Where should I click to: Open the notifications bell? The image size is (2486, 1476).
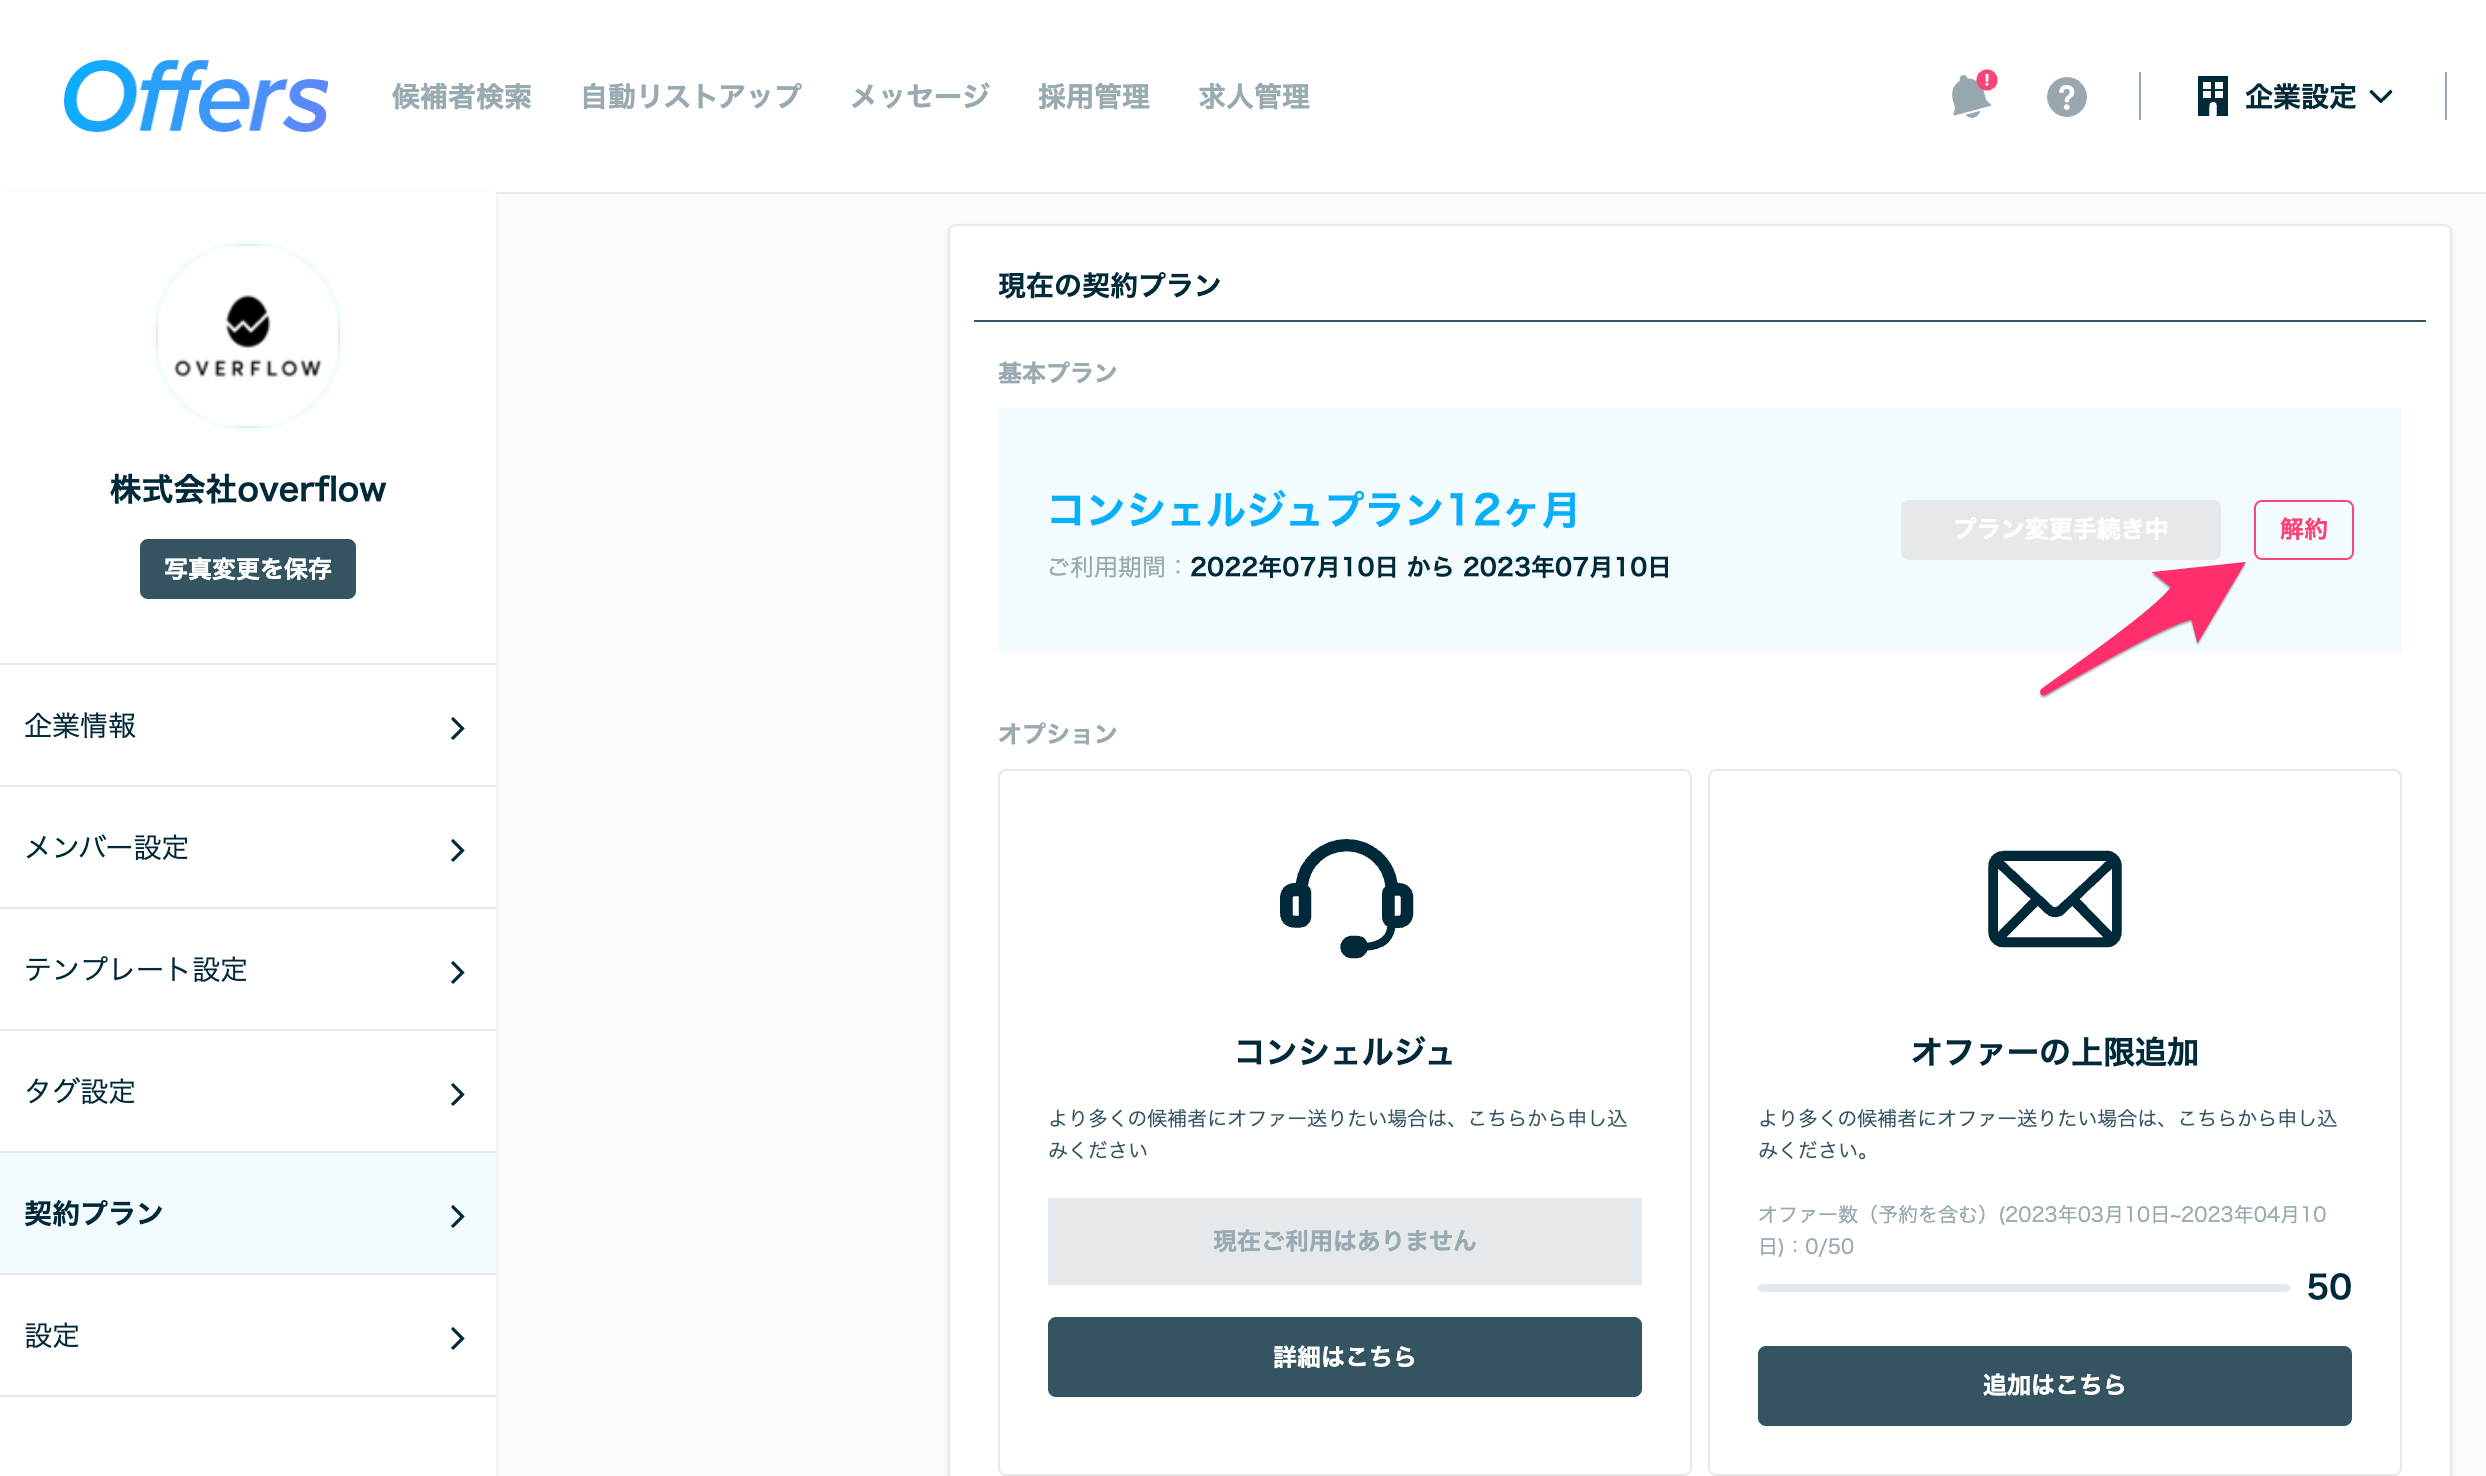coord(1972,96)
